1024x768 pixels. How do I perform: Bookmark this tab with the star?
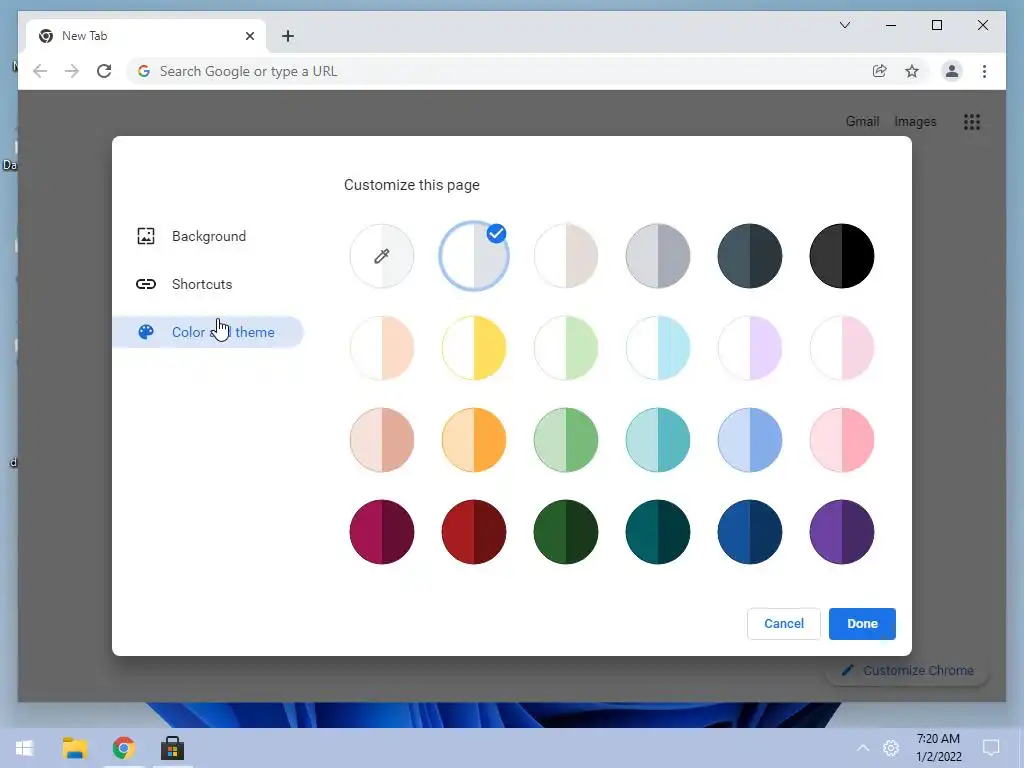coord(912,71)
